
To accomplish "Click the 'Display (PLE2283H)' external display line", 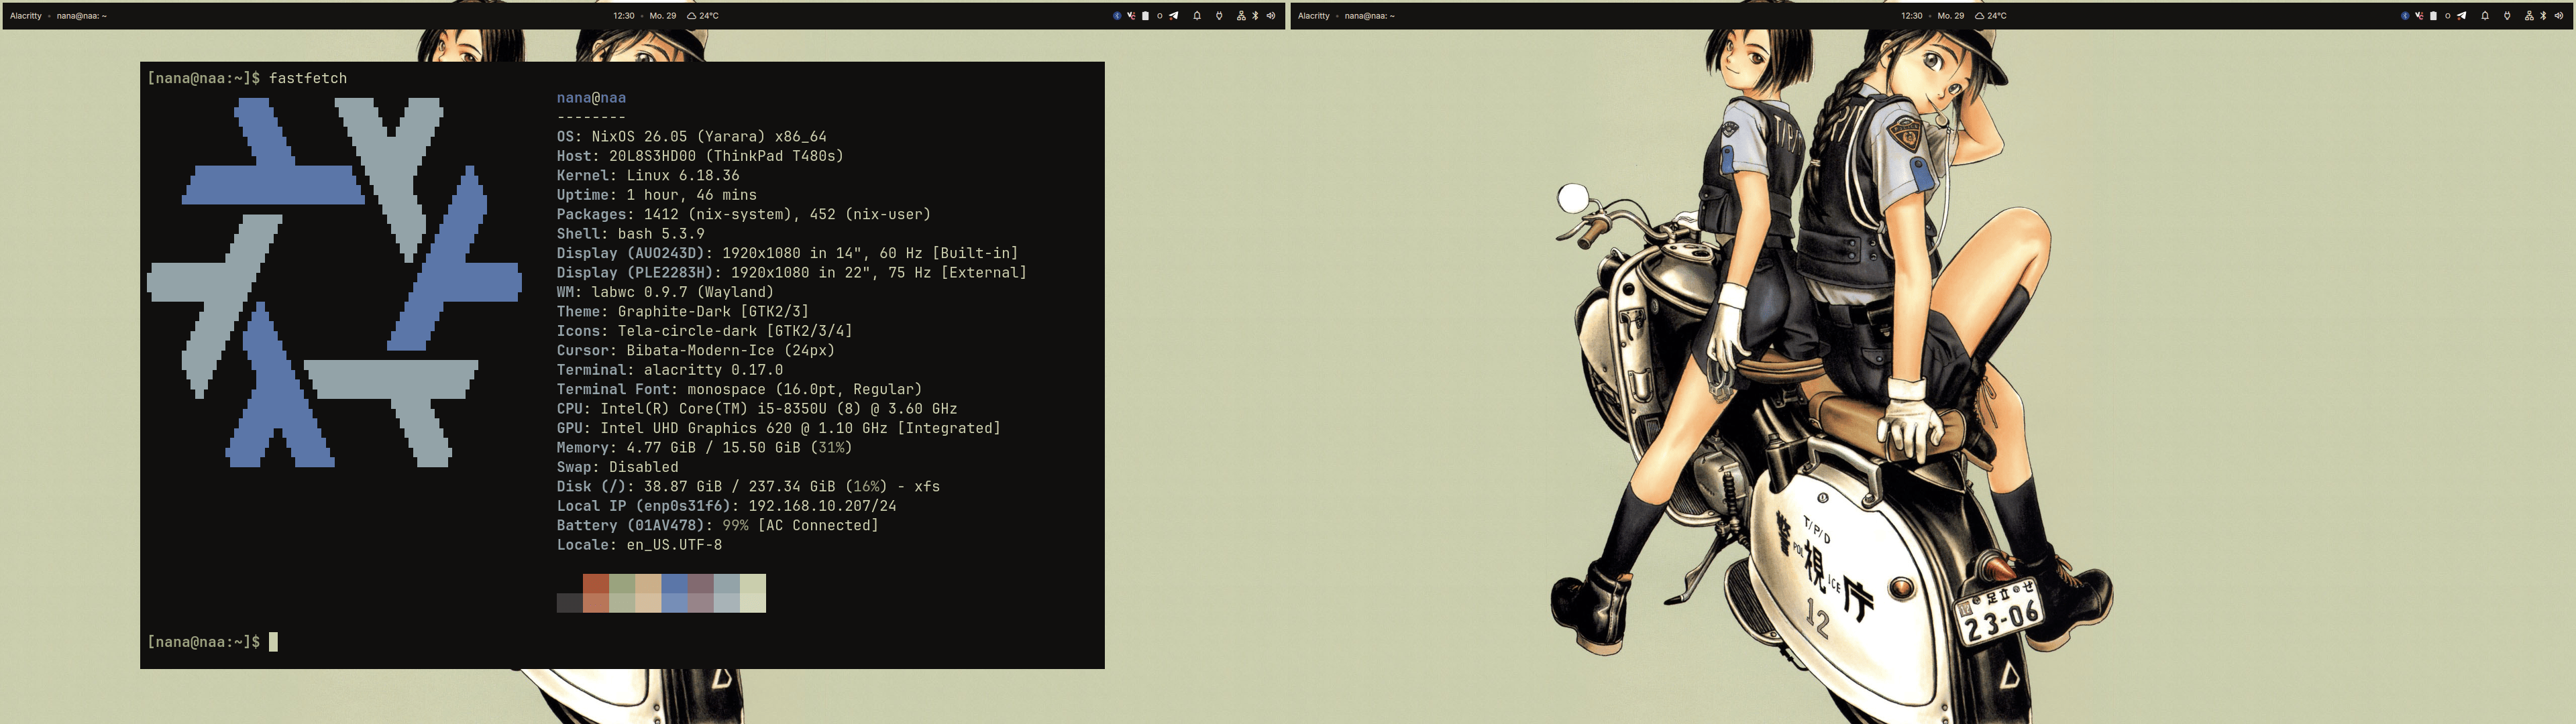I will (792, 273).
